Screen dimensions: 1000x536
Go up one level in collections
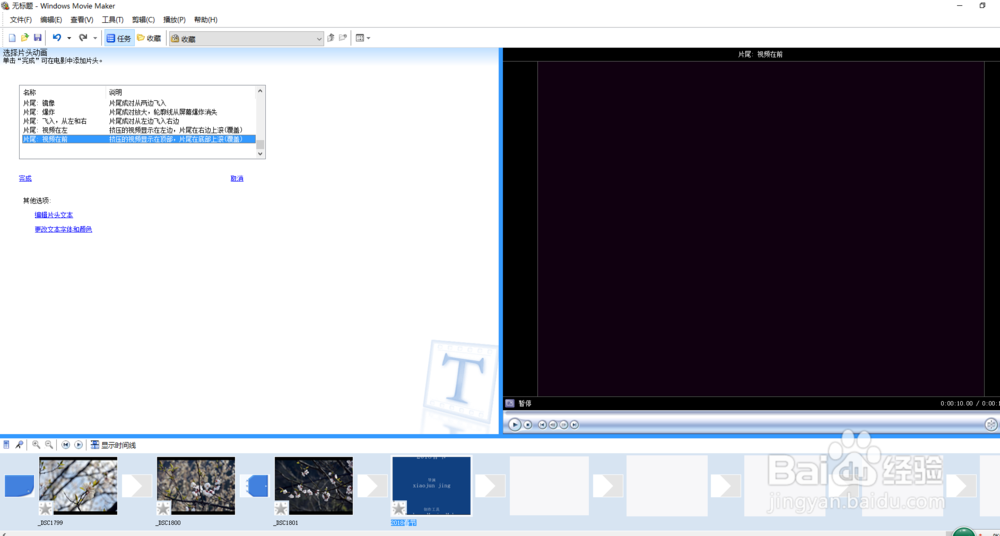tap(330, 38)
